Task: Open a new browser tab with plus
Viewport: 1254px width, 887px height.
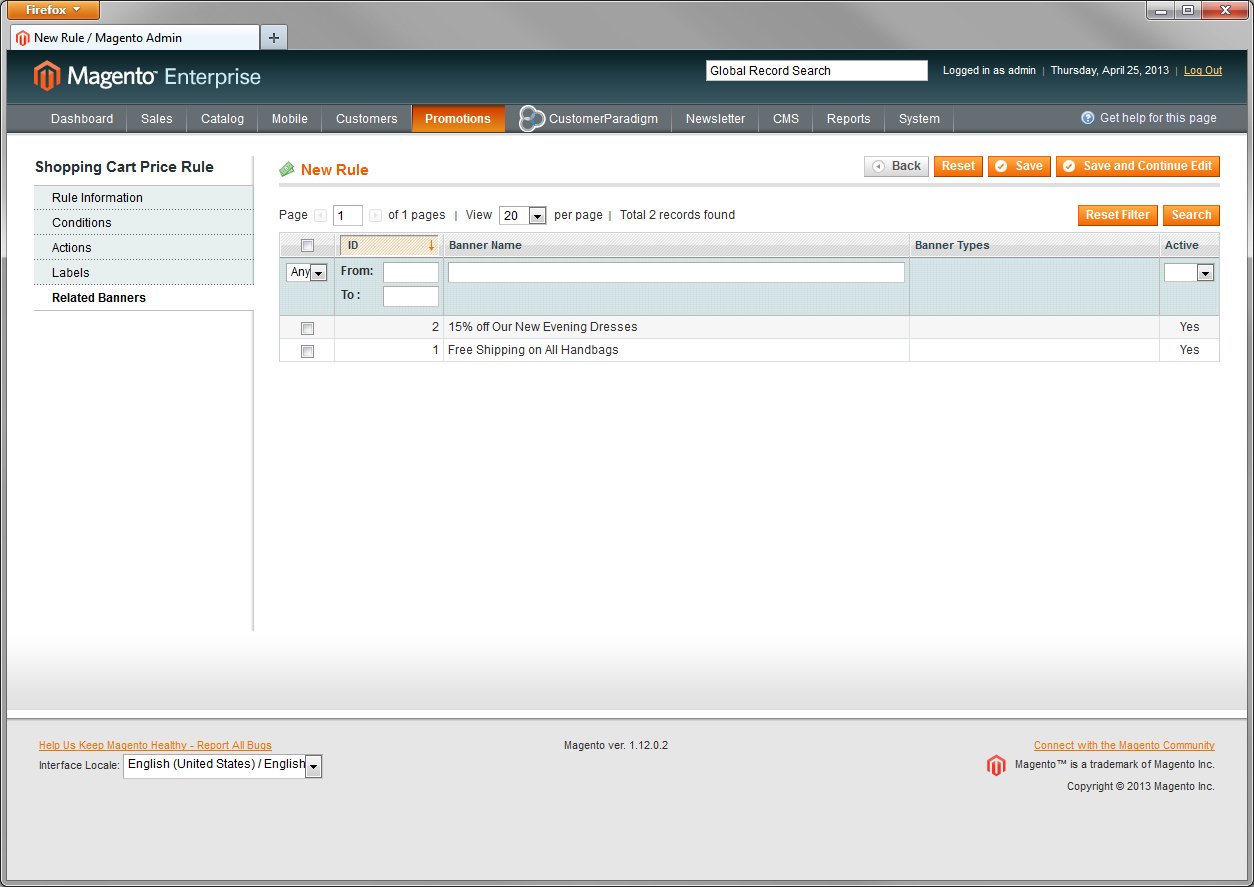Action: point(274,38)
